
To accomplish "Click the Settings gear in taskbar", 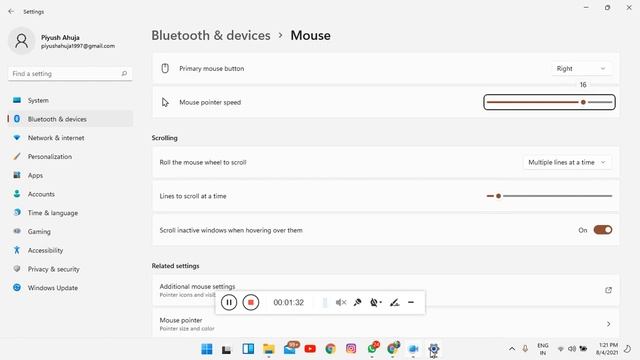I will 433,349.
